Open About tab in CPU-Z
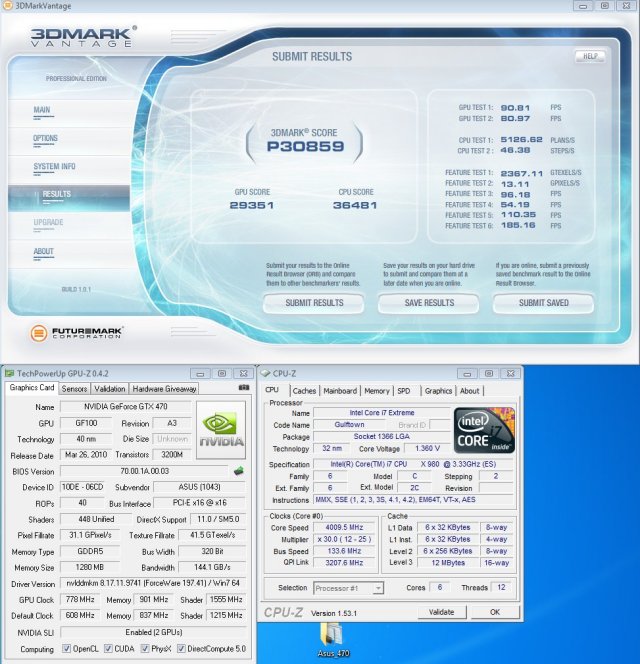Image resolution: width=640 pixels, height=664 pixels. tap(469, 391)
